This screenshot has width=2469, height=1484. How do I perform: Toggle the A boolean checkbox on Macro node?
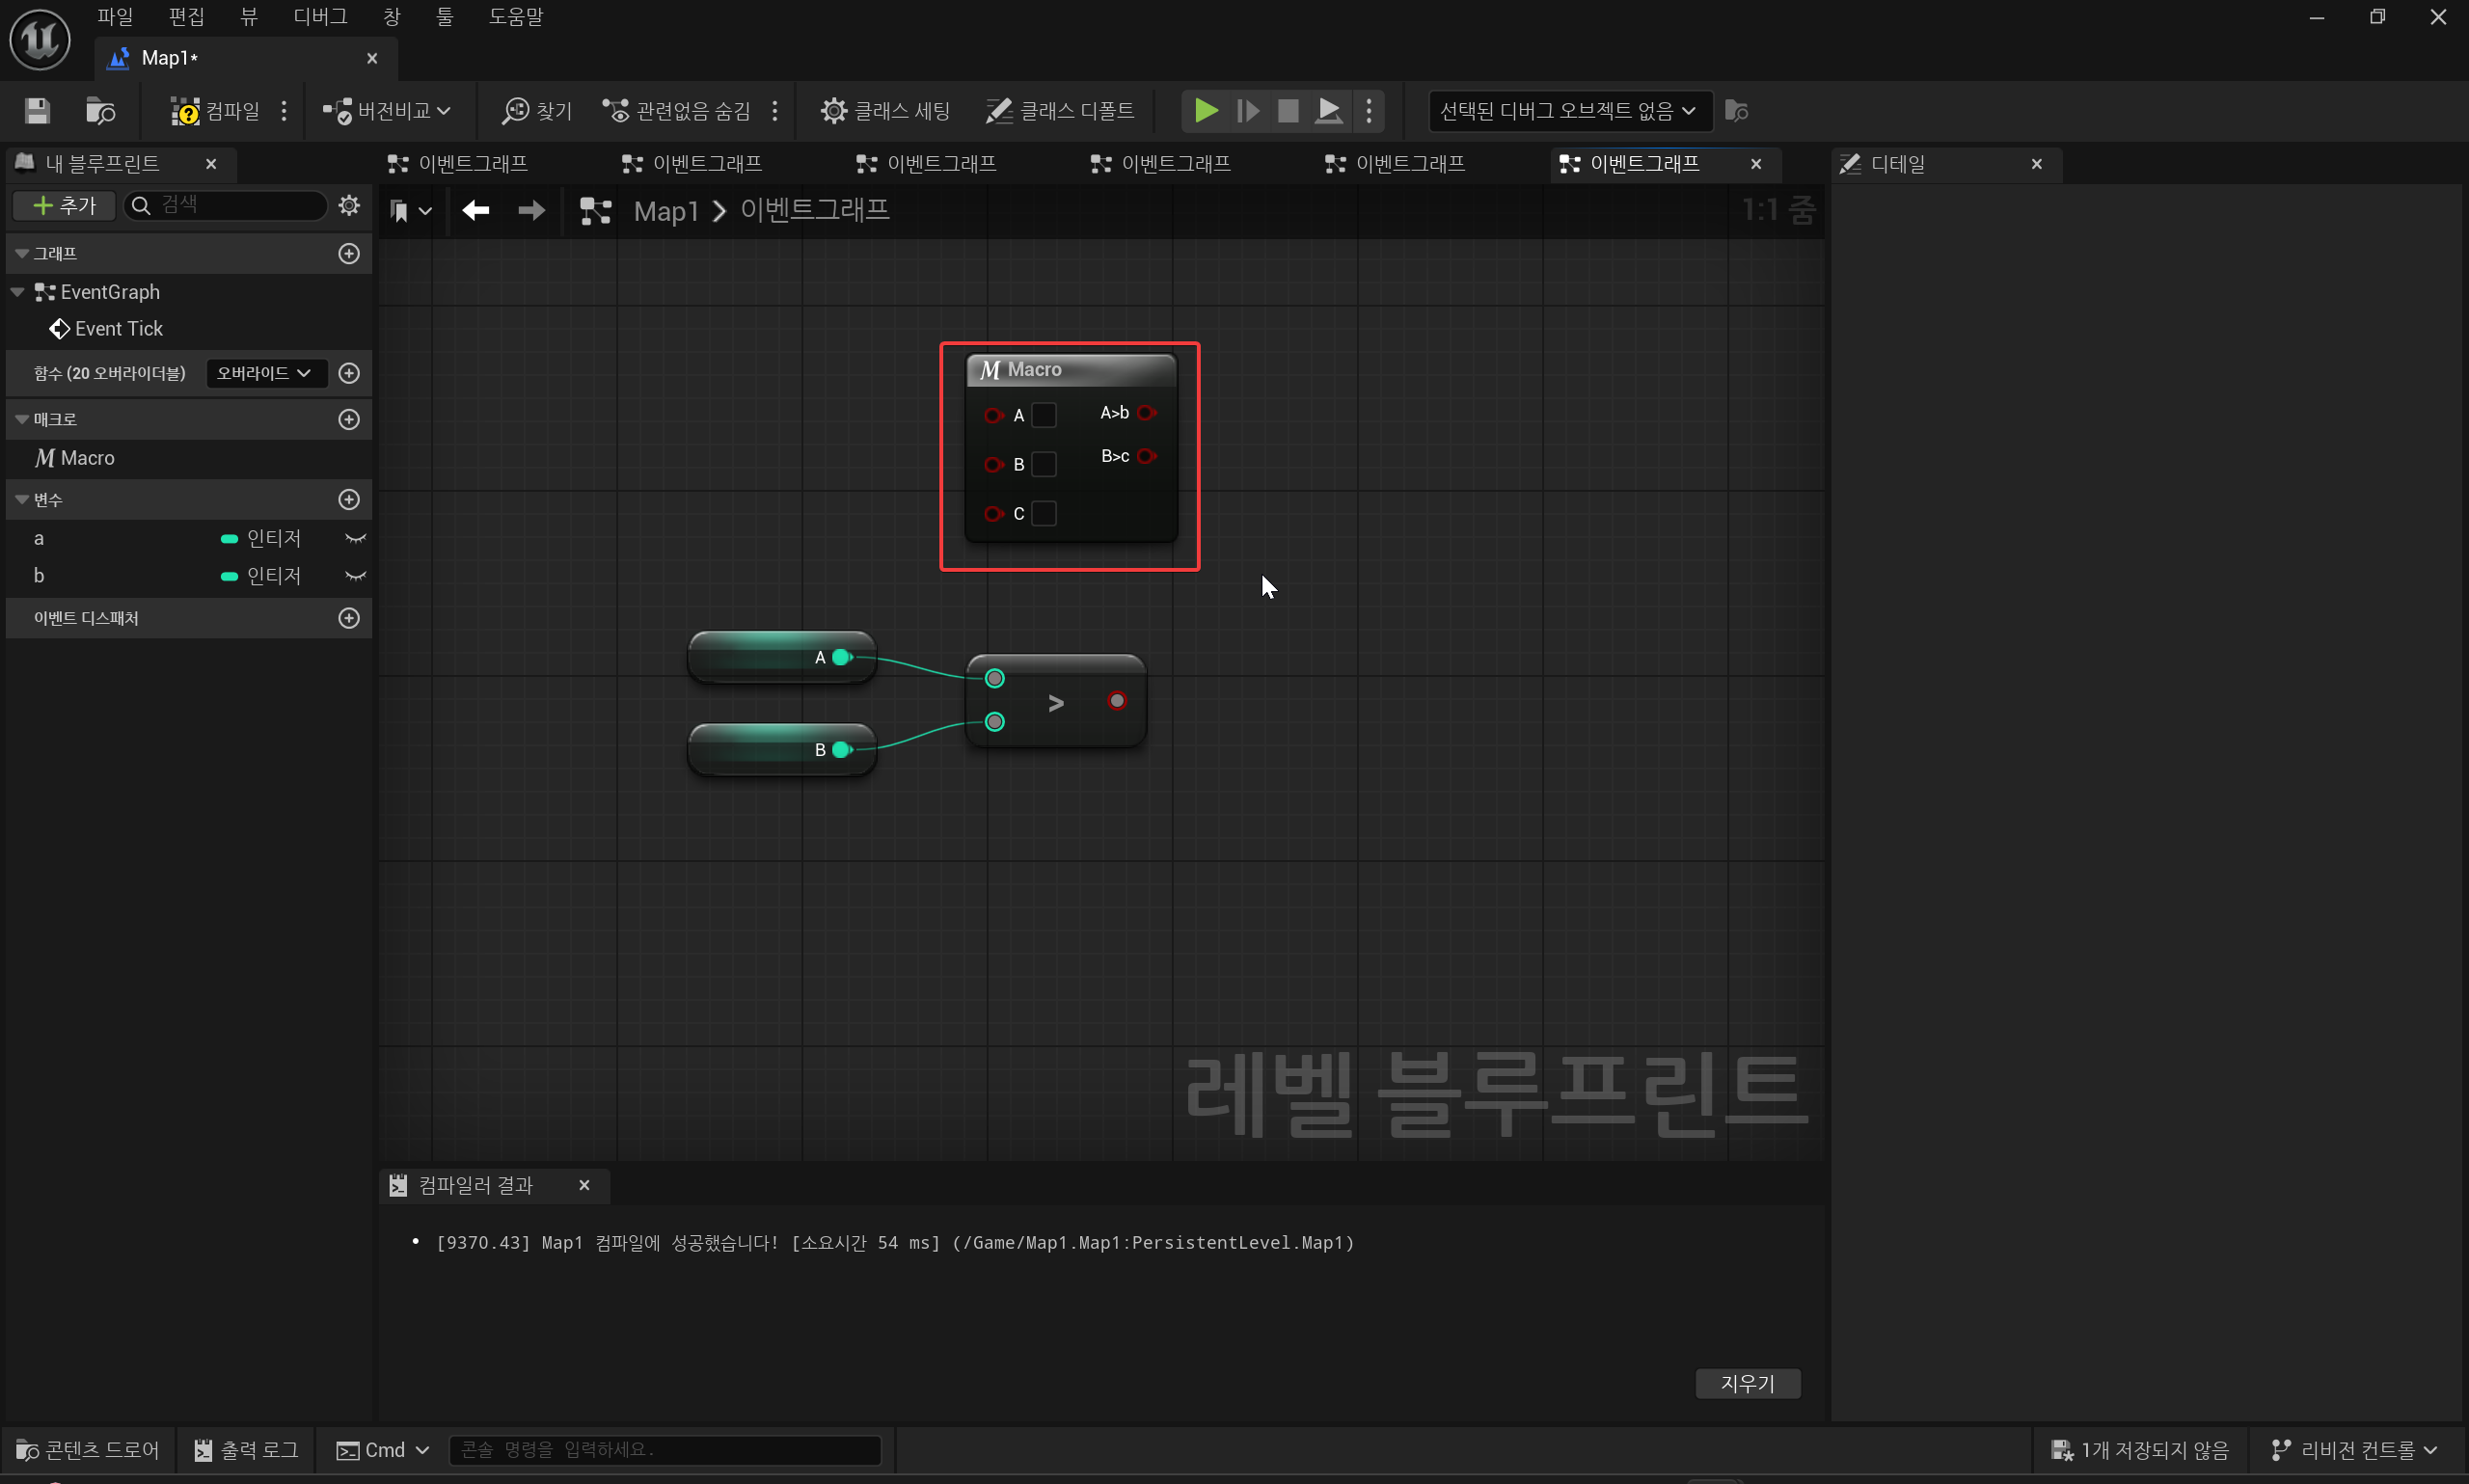pos(1043,415)
